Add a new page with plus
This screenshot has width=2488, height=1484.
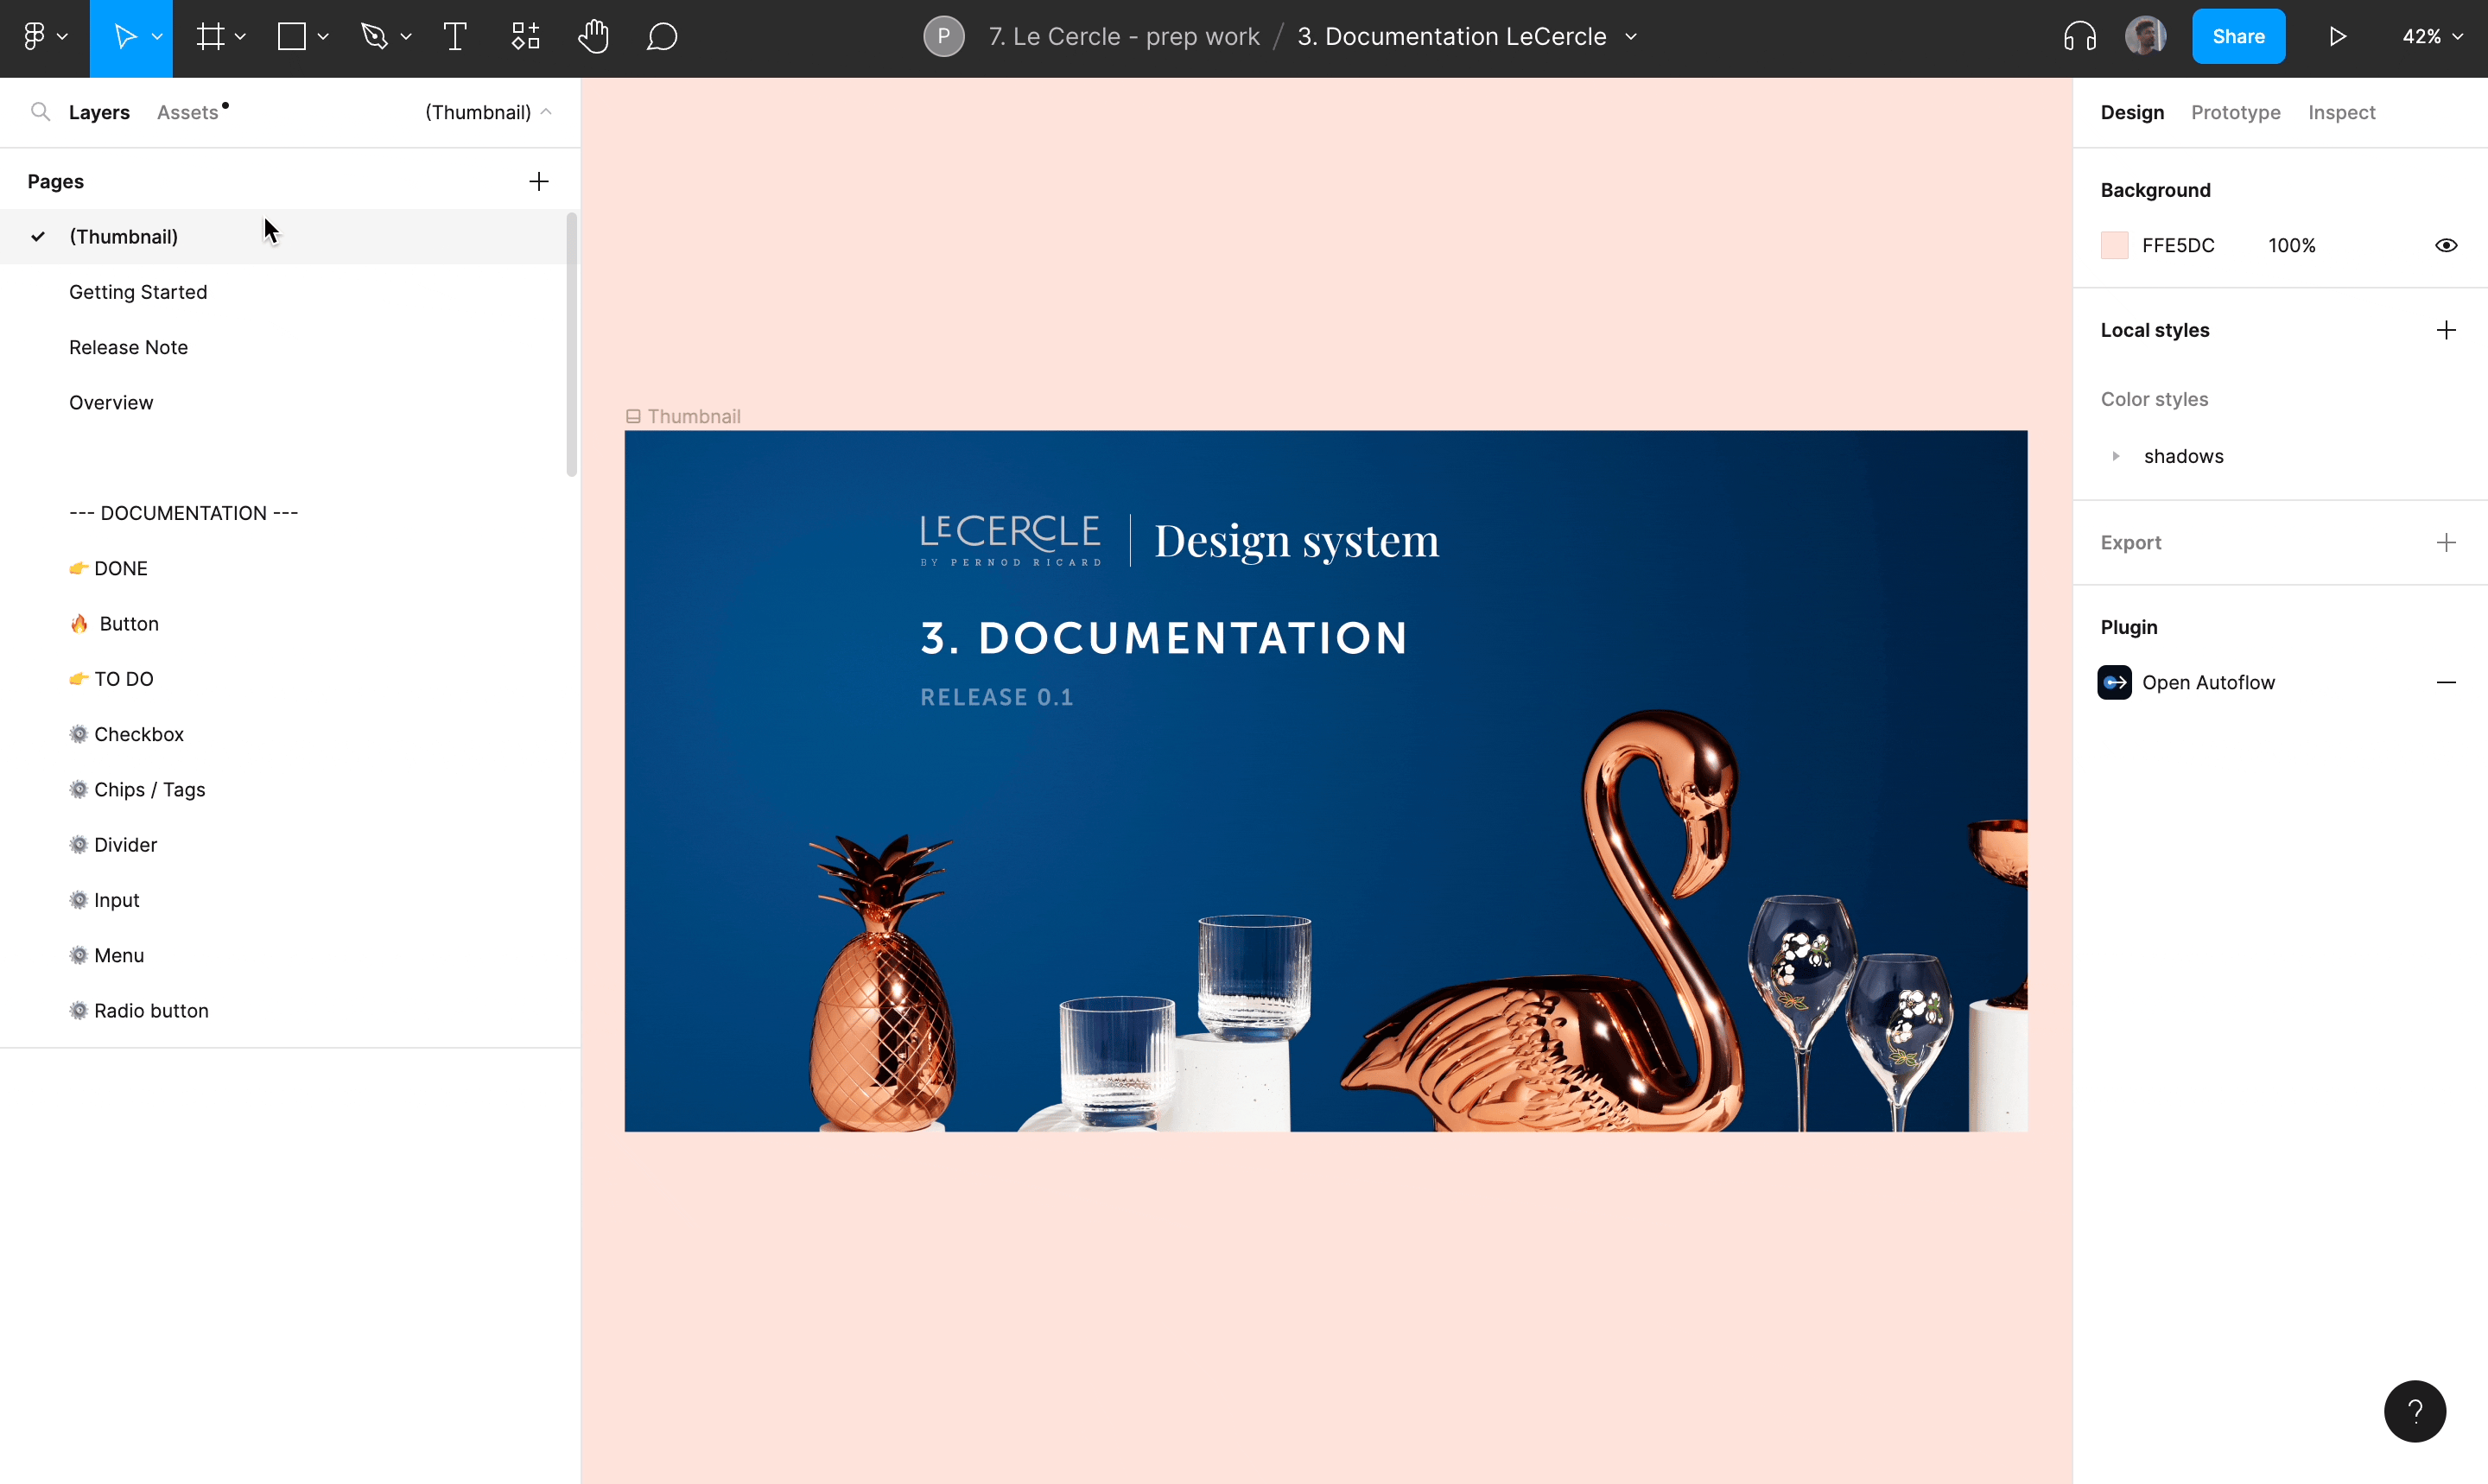pyautogui.click(x=538, y=181)
